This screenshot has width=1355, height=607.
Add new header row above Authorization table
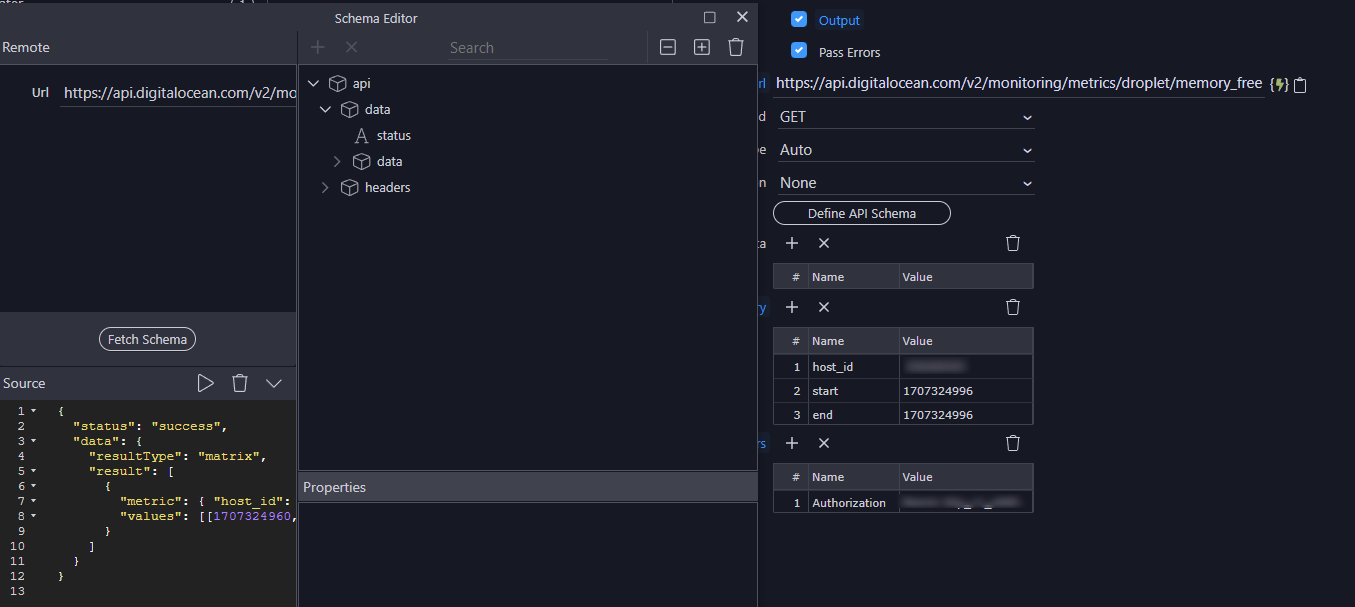[x=791, y=443]
